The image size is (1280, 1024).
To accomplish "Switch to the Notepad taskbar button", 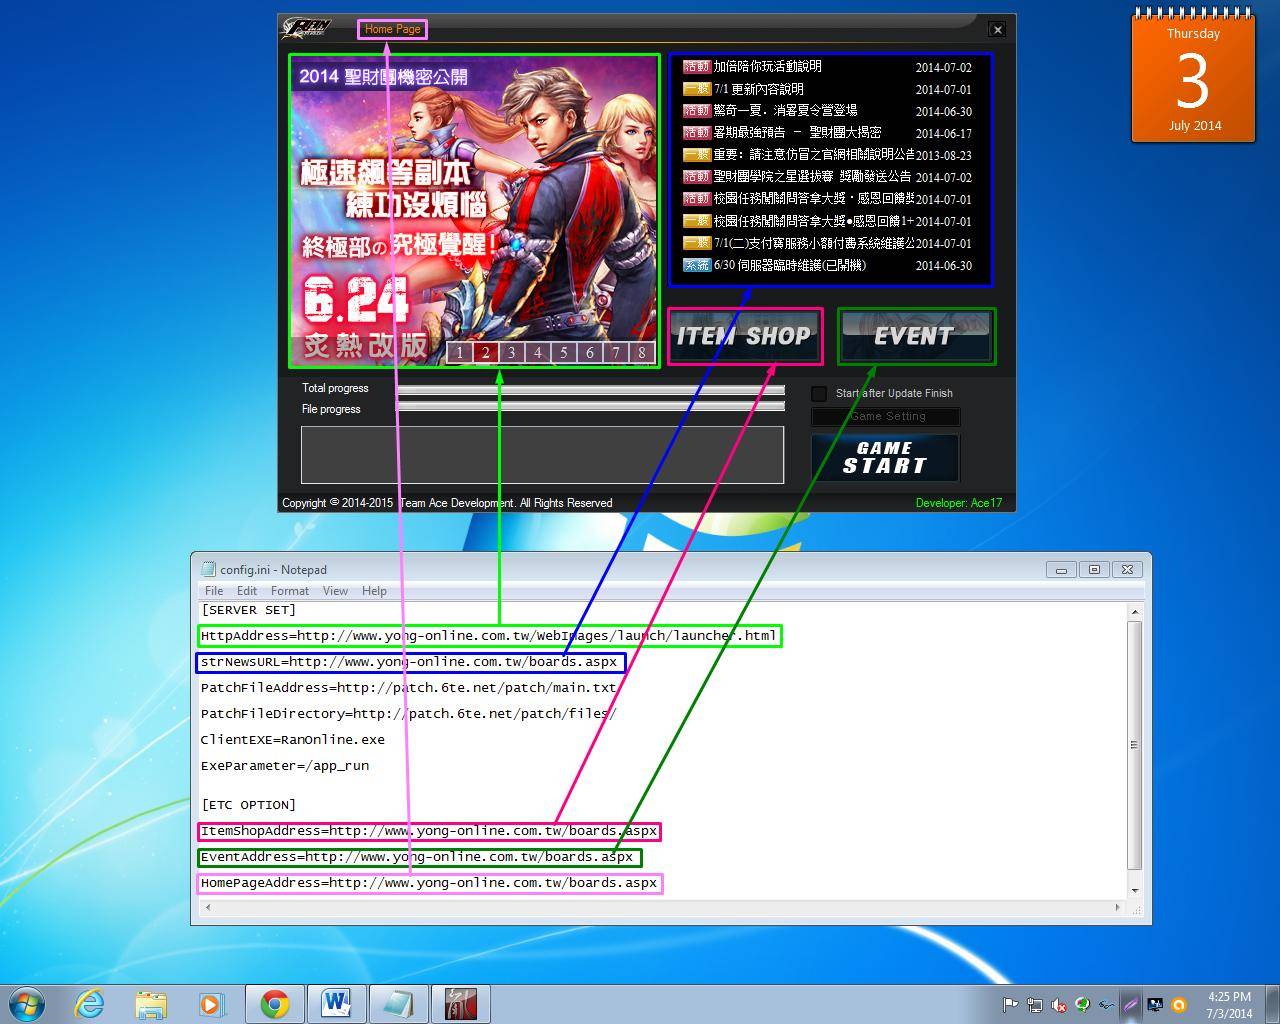I will [x=399, y=1004].
